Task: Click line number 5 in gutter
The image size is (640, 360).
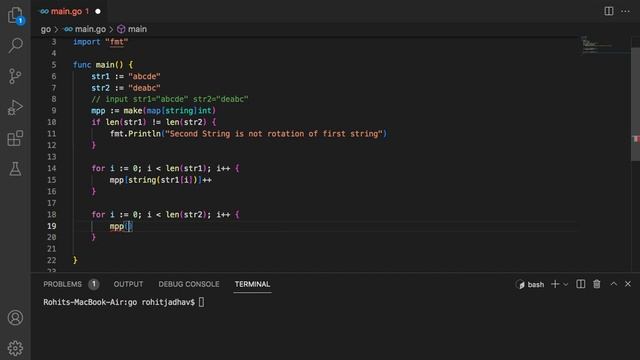Action: (54, 65)
